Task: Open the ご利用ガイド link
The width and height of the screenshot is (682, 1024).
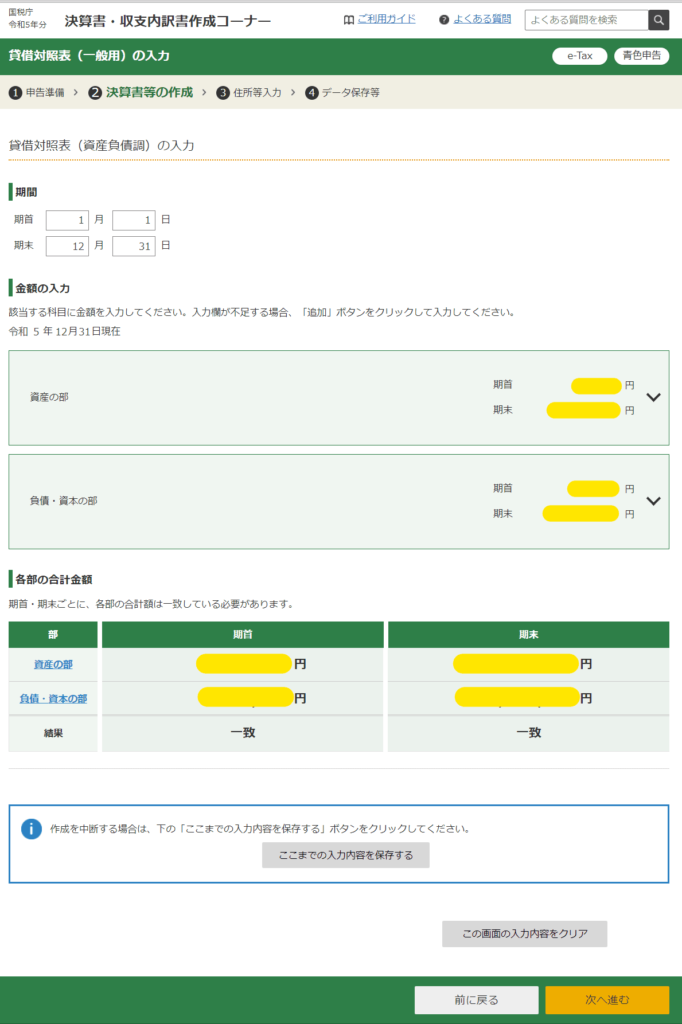Action: 386,19
